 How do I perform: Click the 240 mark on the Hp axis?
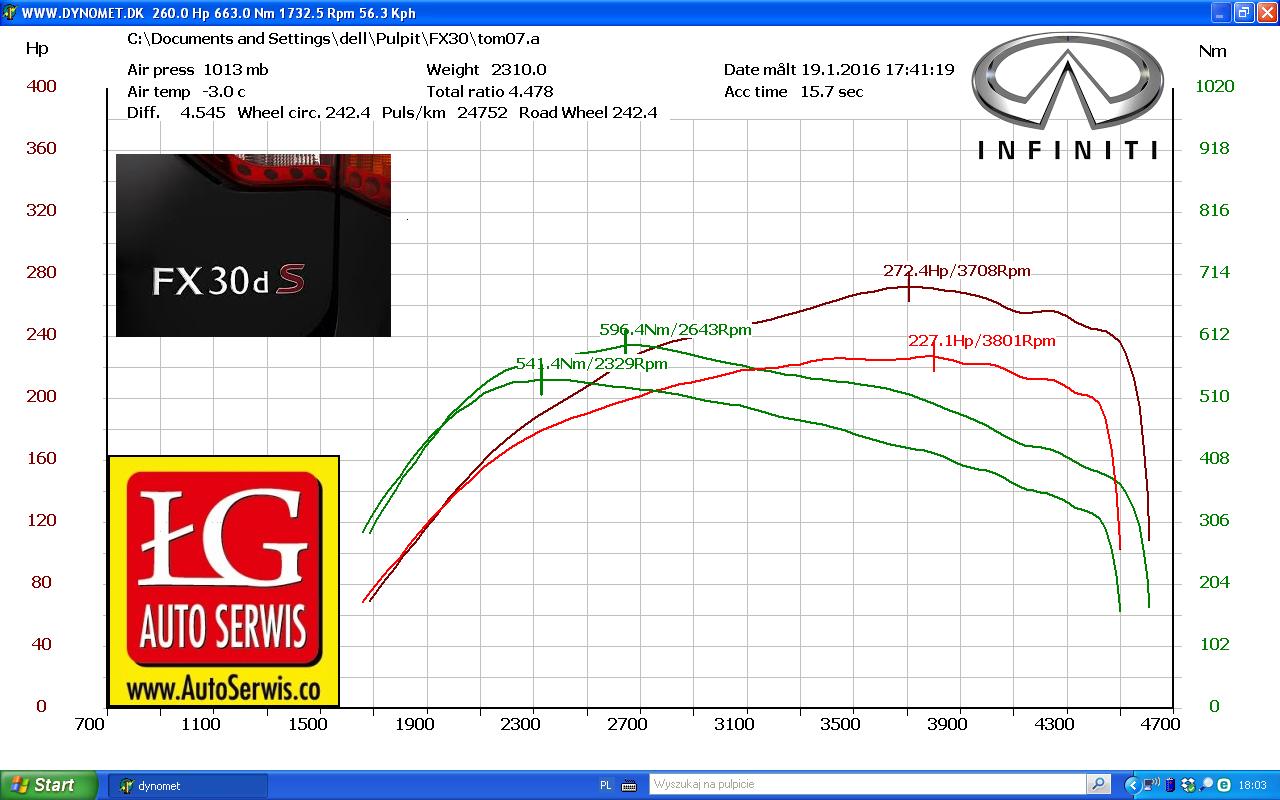(x=42, y=334)
